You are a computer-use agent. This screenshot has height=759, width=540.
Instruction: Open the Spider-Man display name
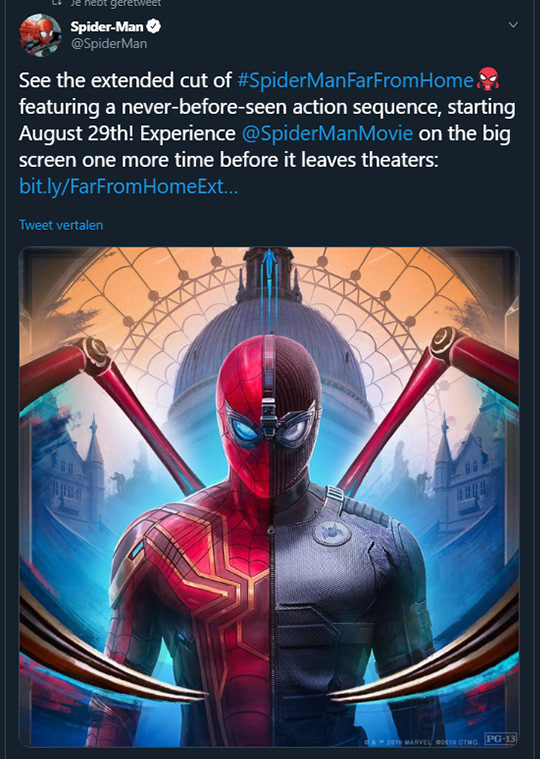[x=107, y=27]
